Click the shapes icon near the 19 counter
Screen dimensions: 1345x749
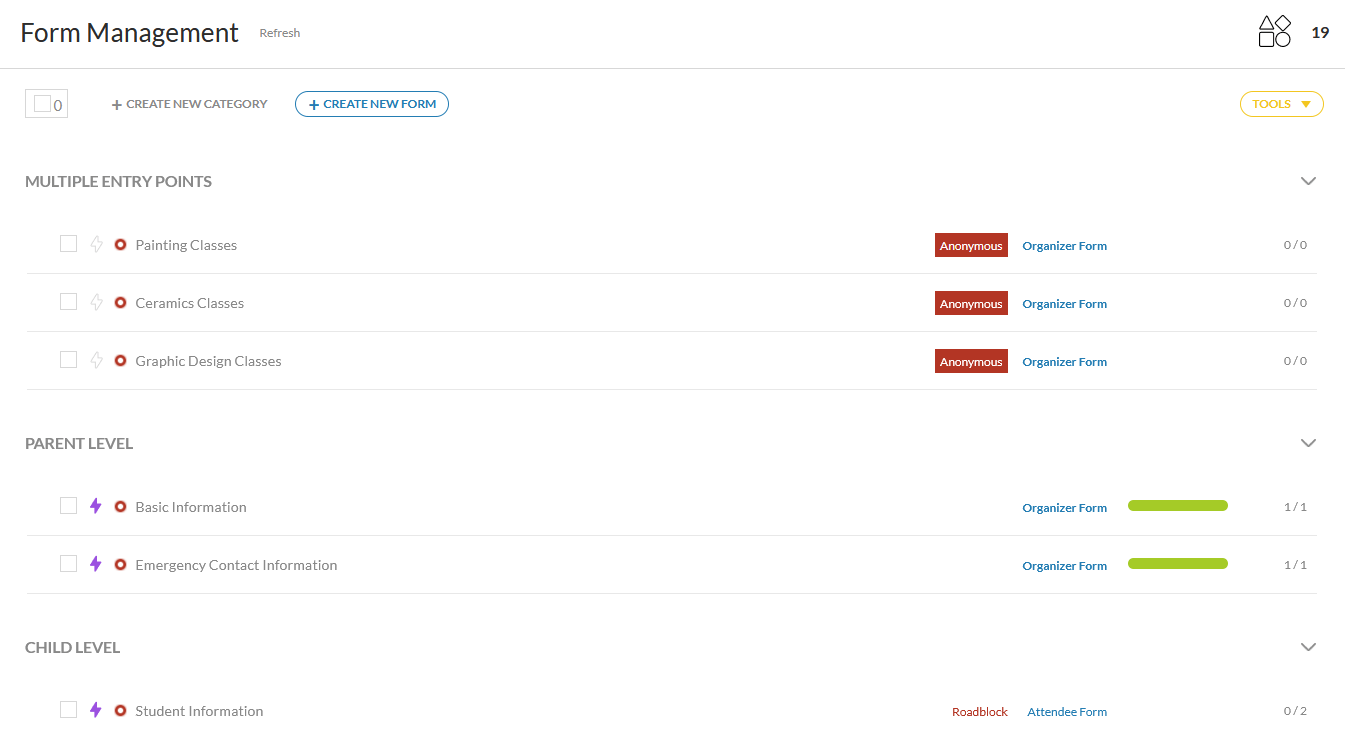tap(1274, 32)
